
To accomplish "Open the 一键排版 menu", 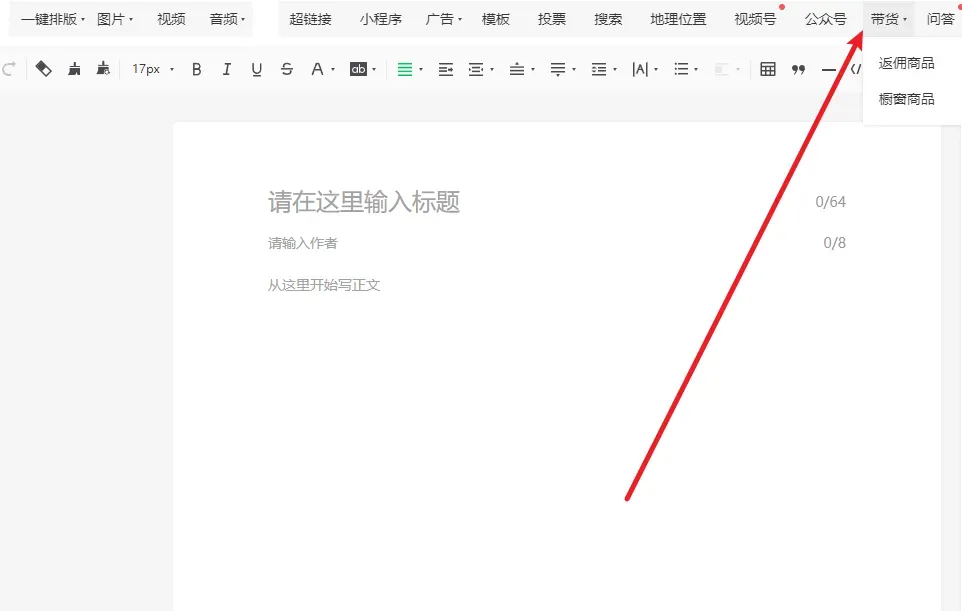I will click(53, 20).
